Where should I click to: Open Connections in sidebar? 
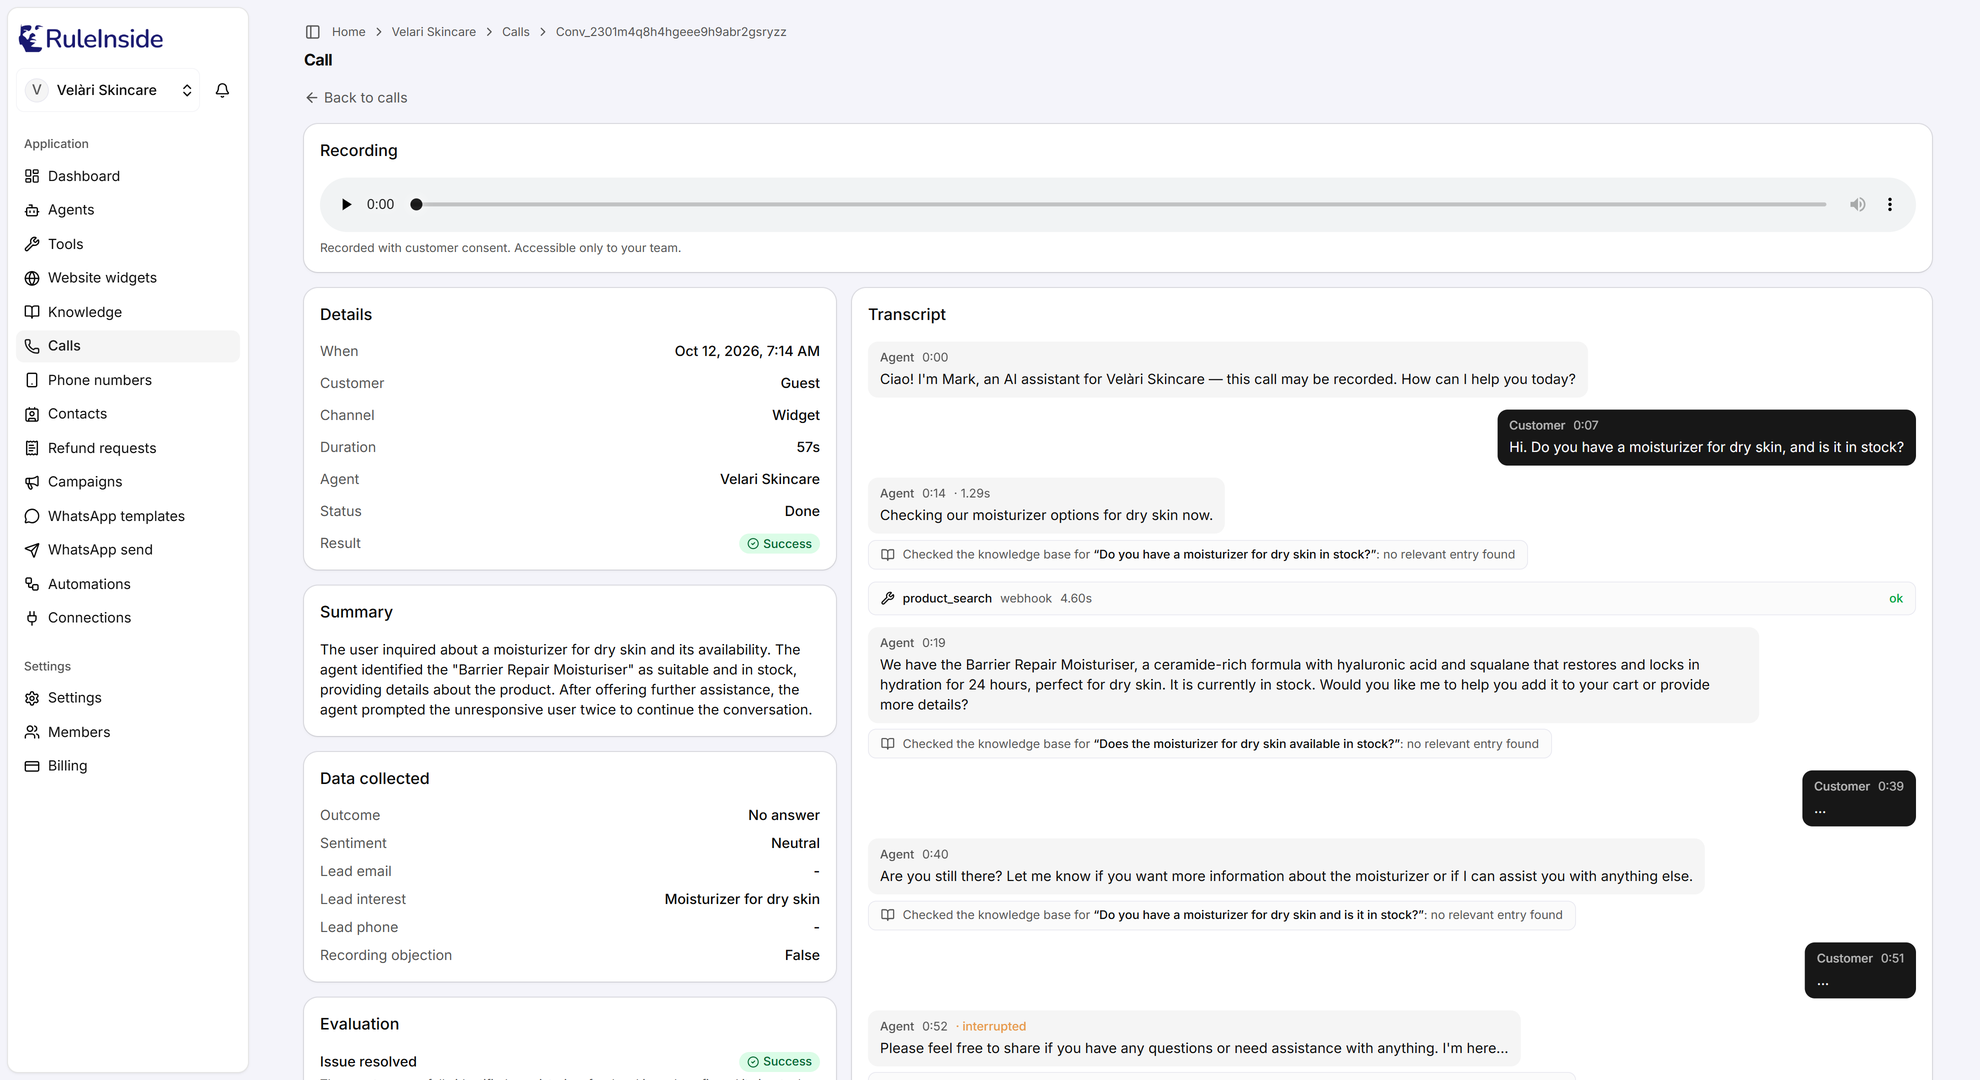click(x=128, y=618)
